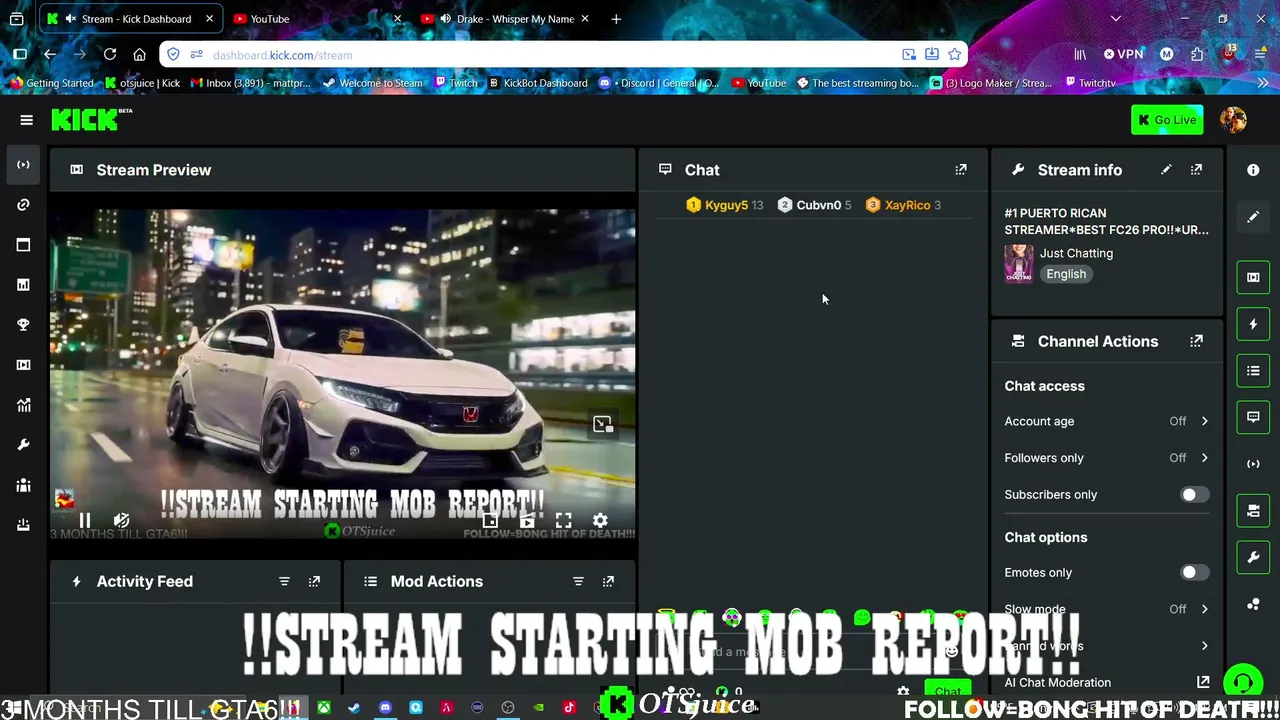Click the bar chart icon in left sidebar

23,285
